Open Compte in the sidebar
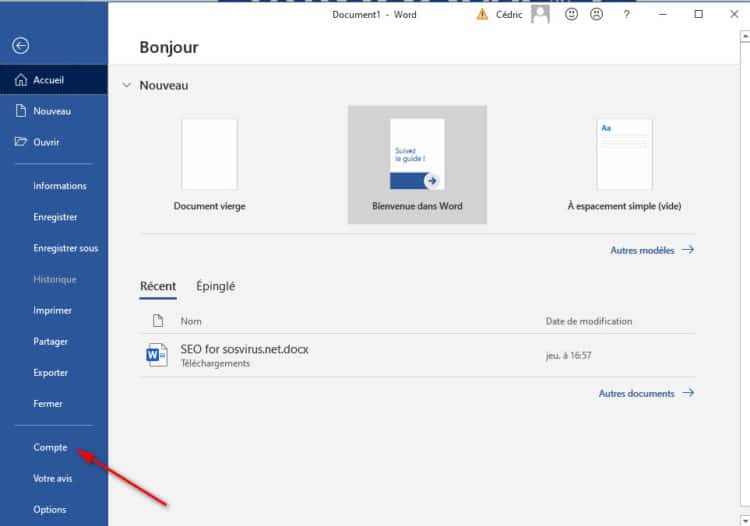Screen dimensions: 750x526 pyautogui.click(x=50, y=447)
